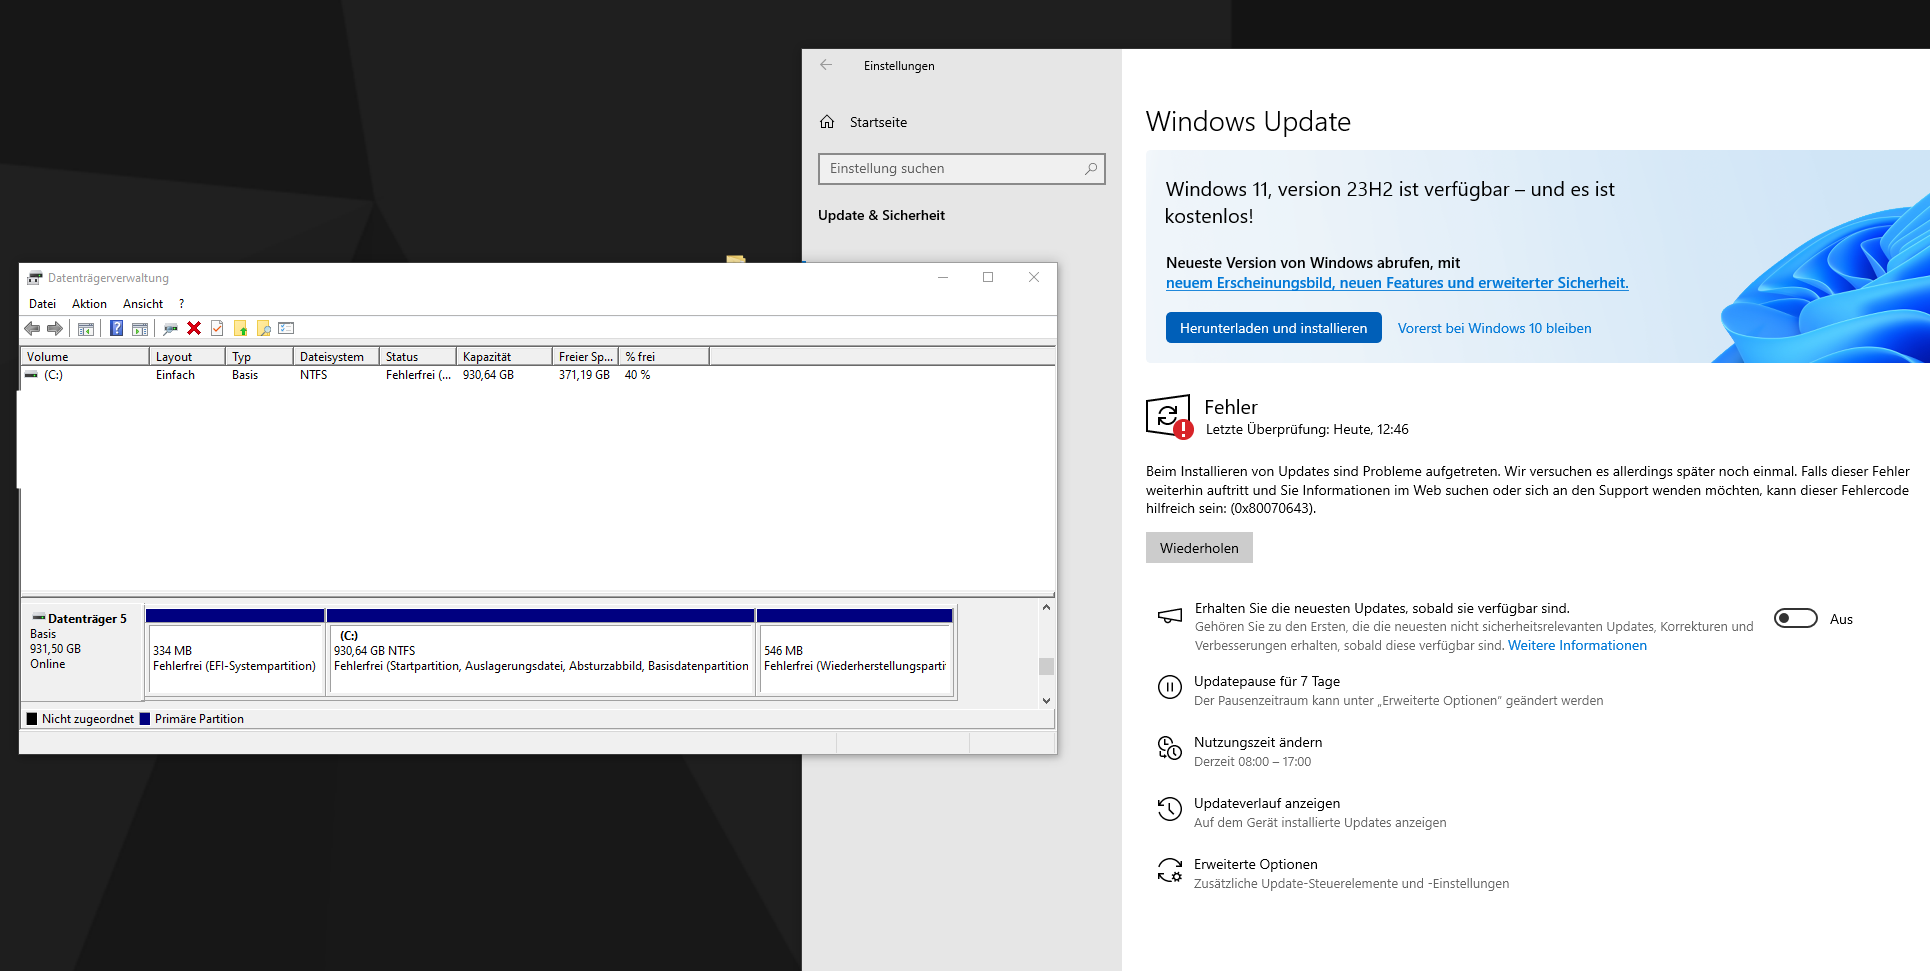
Task: Click the scrollbar thumb in disk pane
Action: [1046, 666]
